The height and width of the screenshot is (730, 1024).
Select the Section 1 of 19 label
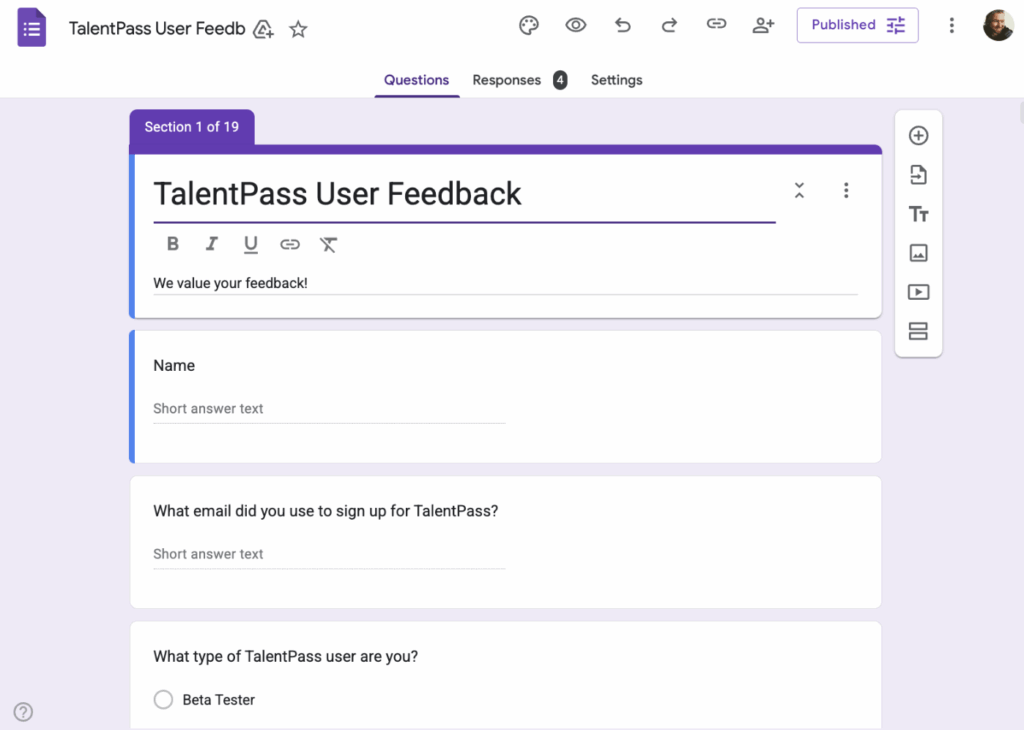click(x=192, y=127)
